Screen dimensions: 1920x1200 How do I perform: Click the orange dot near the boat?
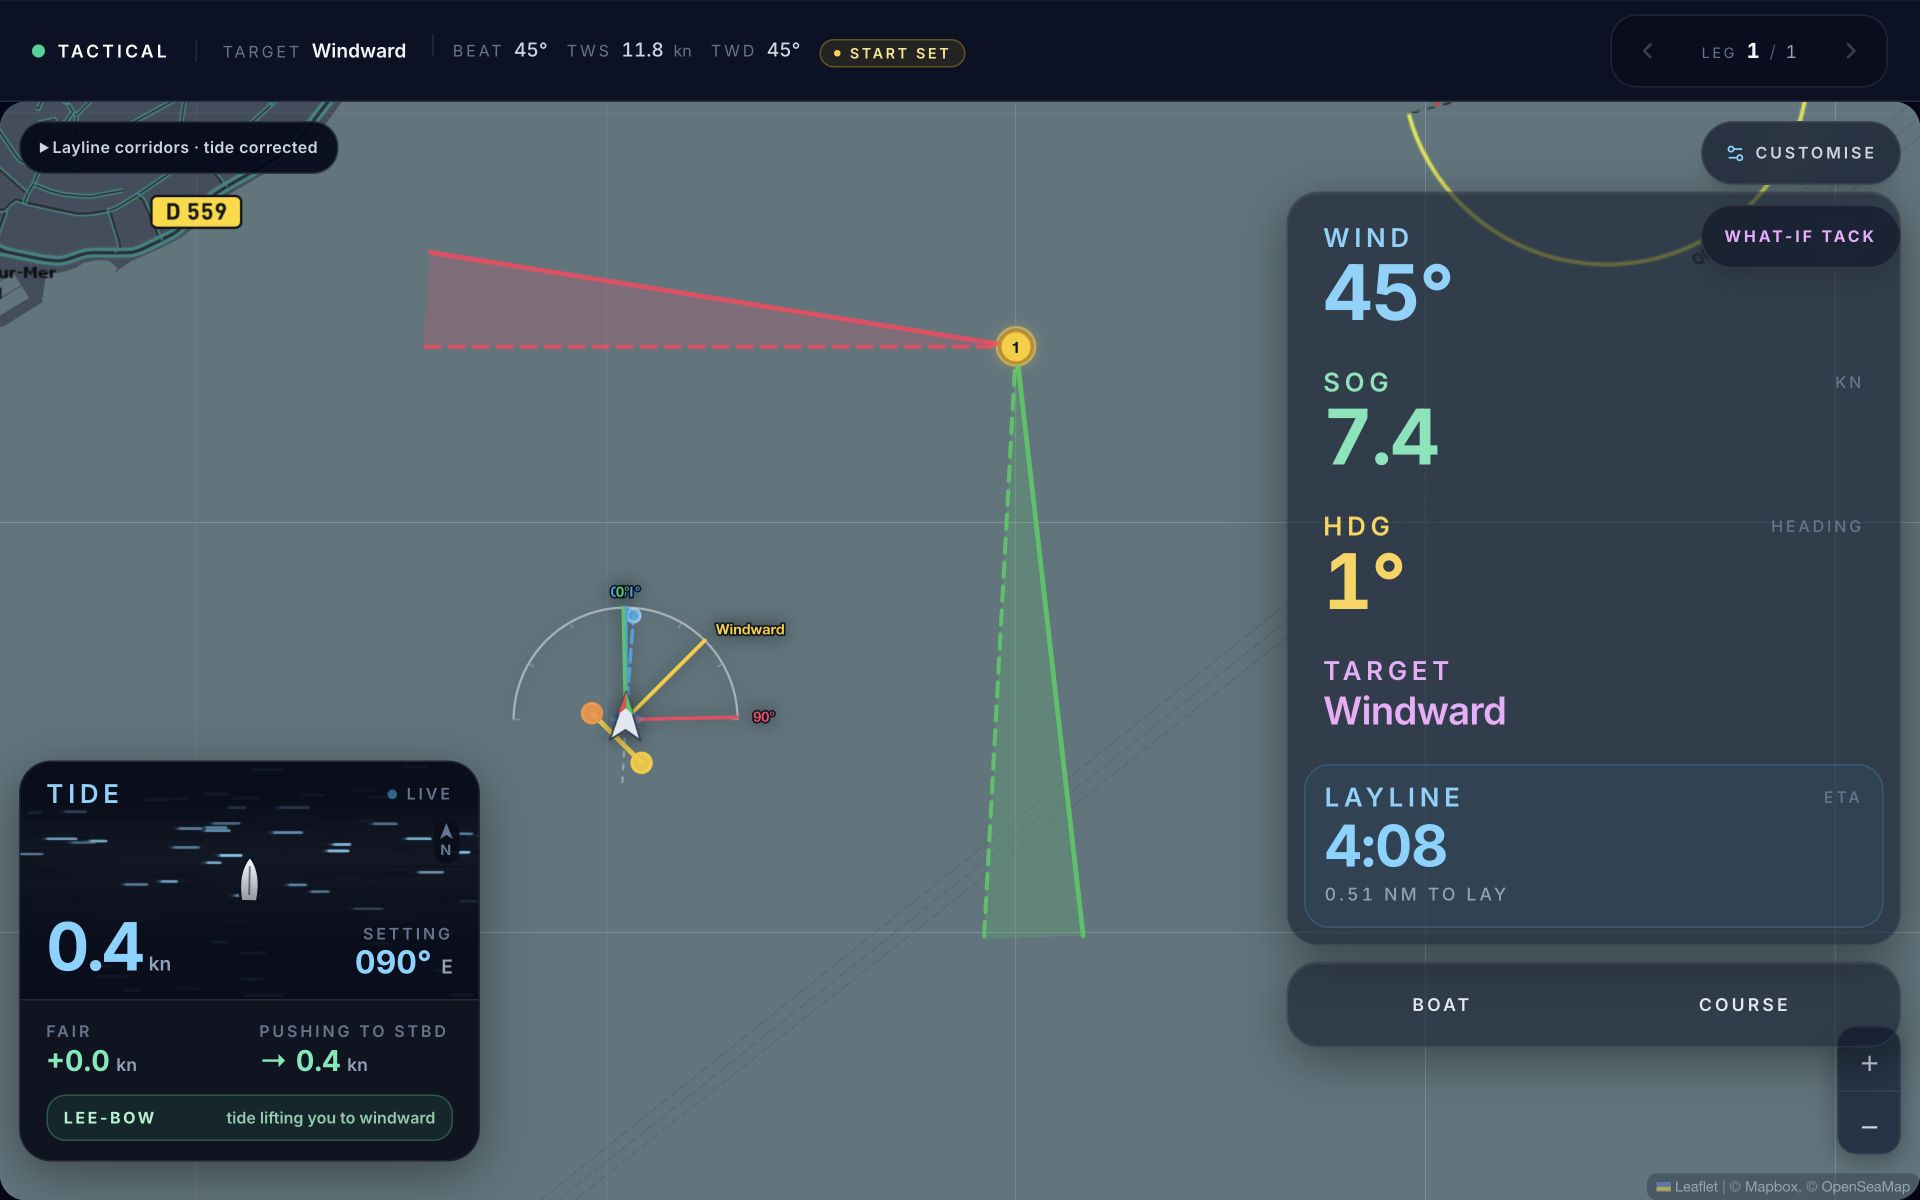tap(592, 713)
